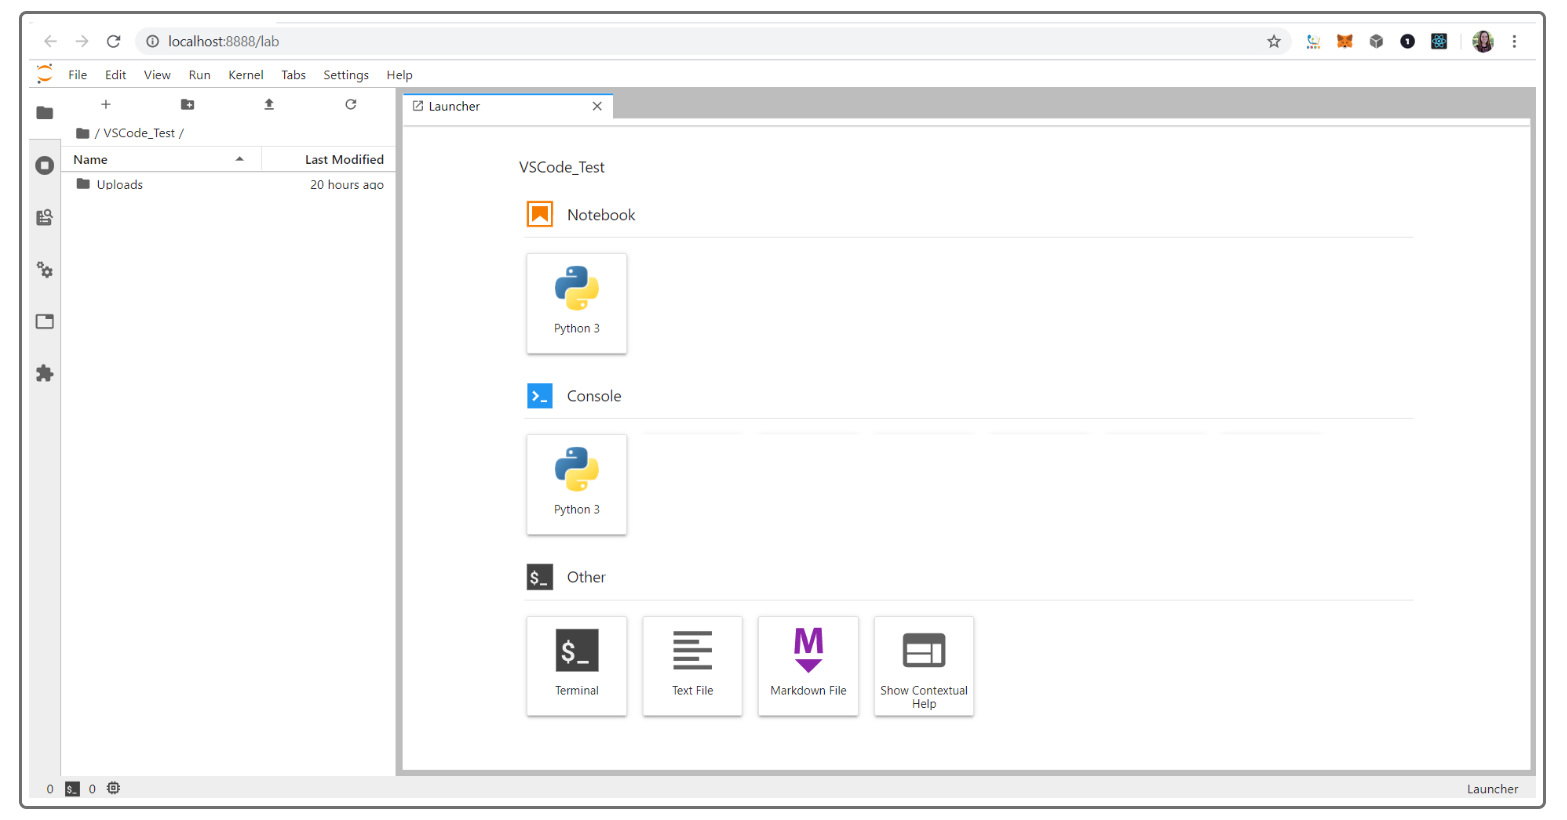Open the Settings menu

tap(346, 75)
